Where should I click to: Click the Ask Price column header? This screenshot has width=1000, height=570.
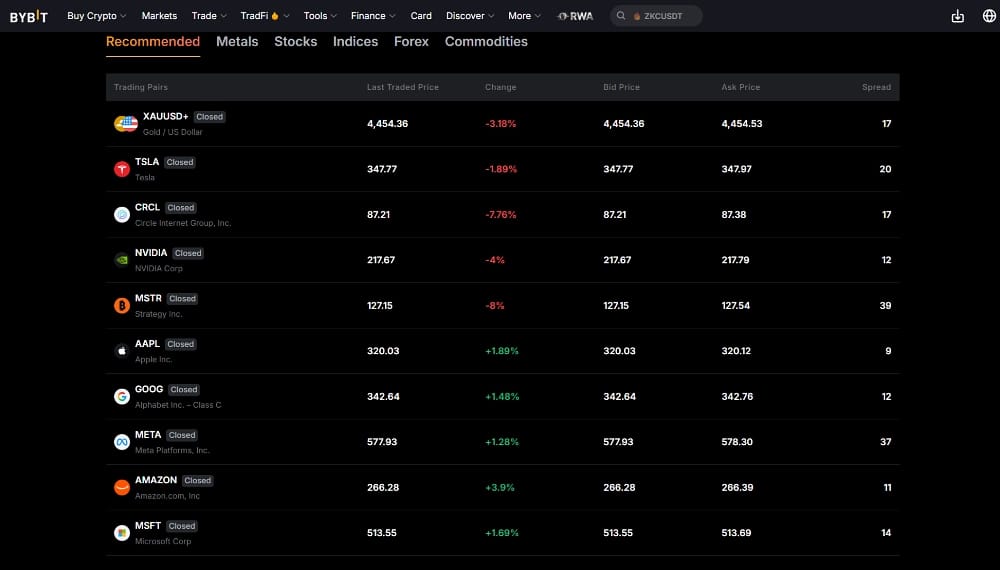pyautogui.click(x=740, y=87)
